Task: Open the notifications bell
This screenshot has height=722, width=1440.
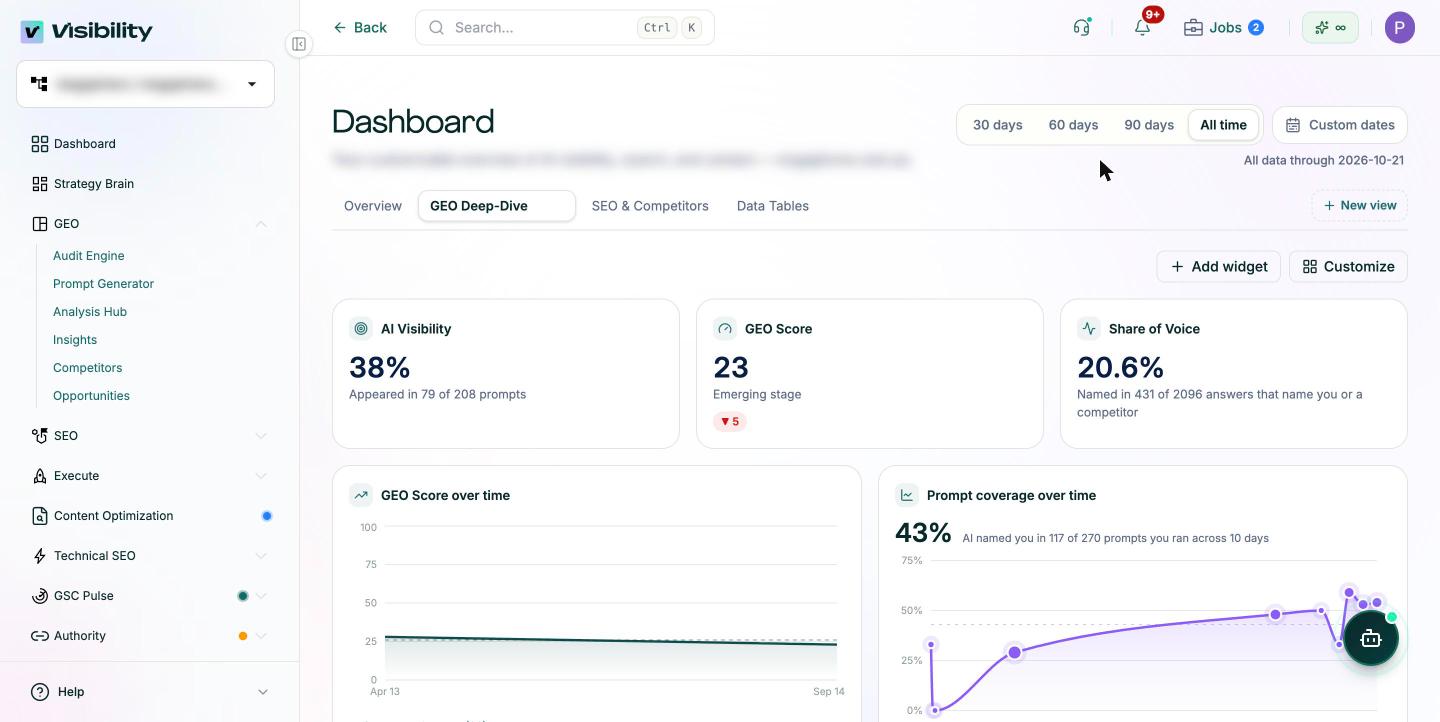Action: click(1142, 27)
